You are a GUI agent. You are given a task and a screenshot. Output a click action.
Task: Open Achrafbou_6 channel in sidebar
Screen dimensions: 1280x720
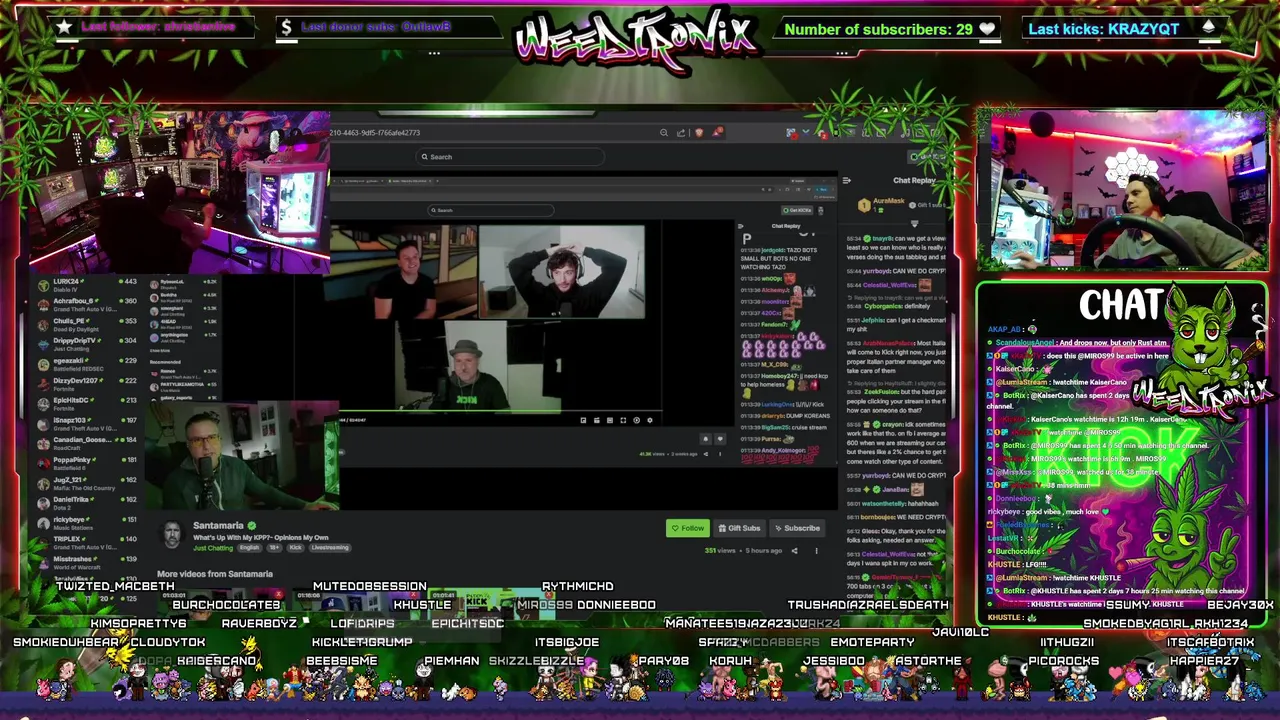coord(86,303)
